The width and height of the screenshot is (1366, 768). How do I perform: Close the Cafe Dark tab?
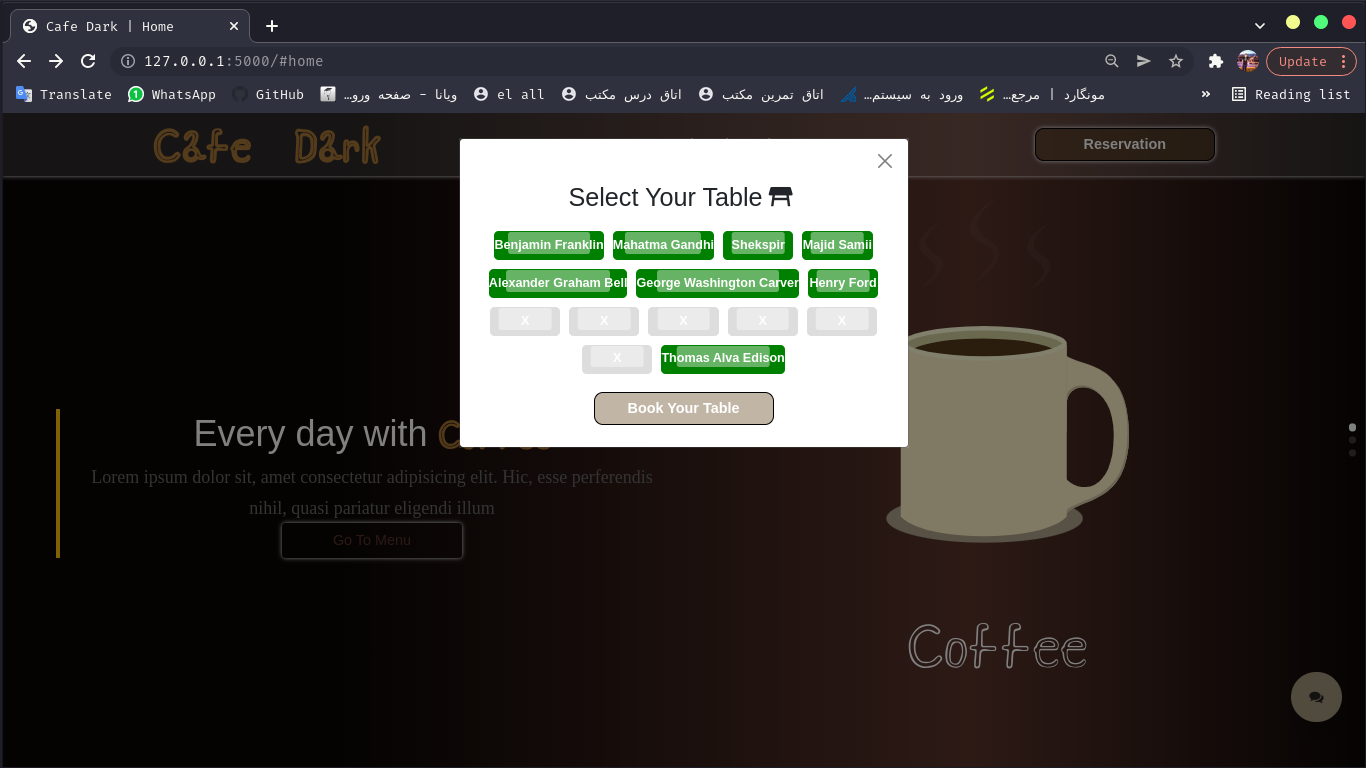coord(234,26)
